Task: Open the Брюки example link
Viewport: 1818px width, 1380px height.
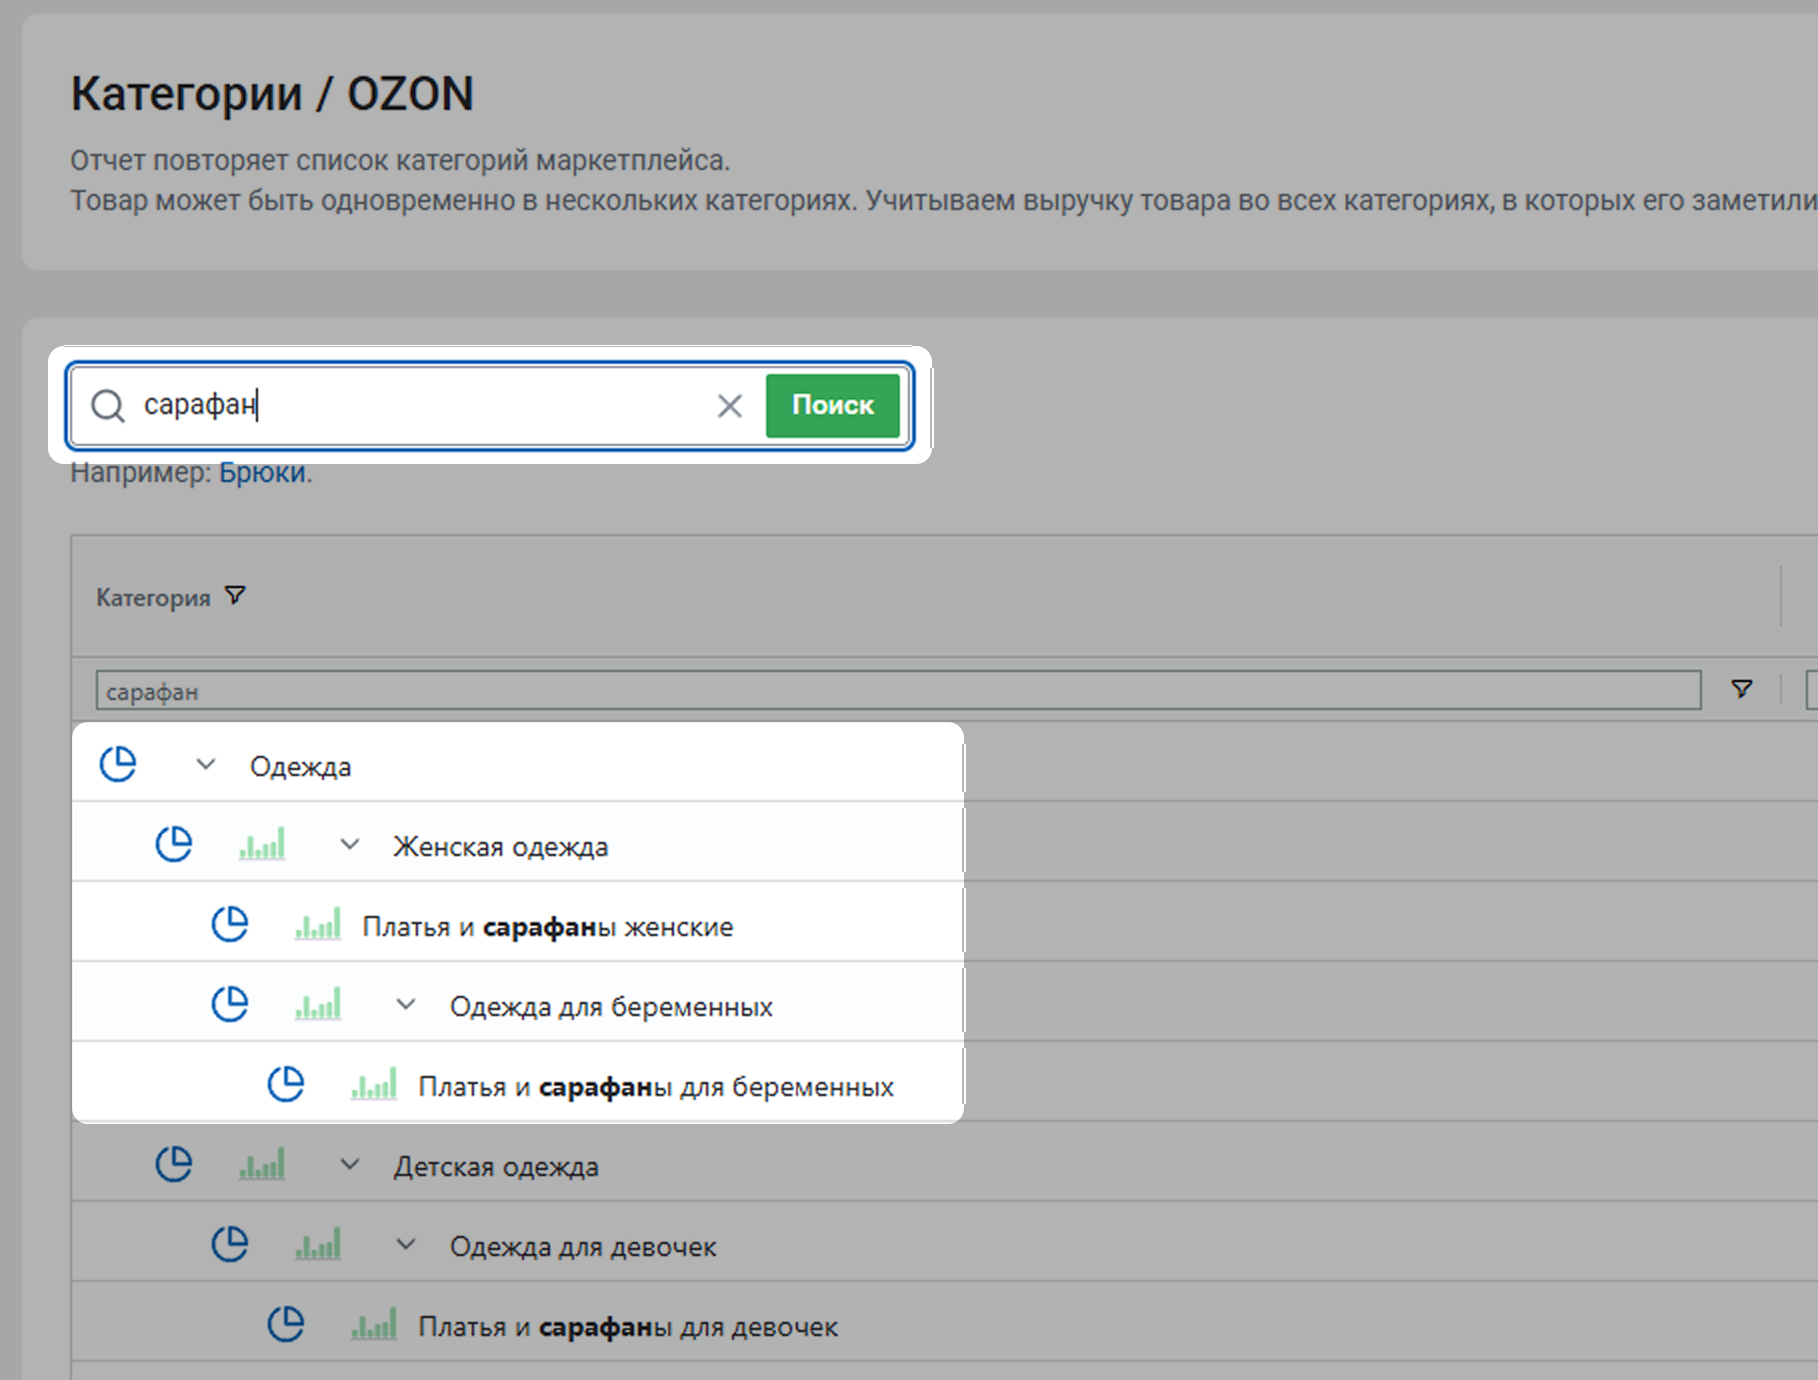Action: pyautogui.click(x=262, y=473)
